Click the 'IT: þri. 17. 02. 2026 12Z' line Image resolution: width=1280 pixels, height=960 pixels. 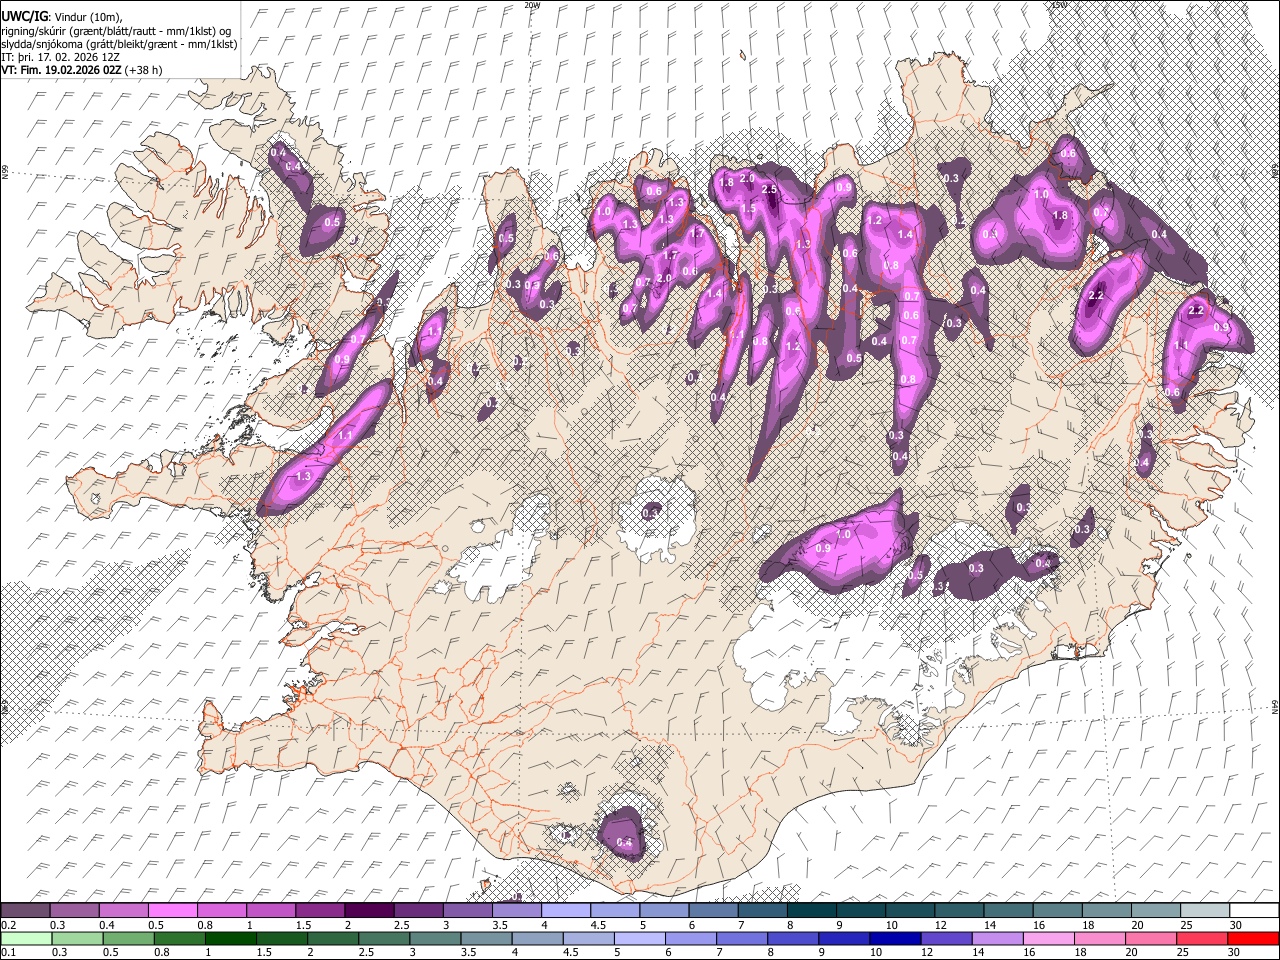(x=61, y=57)
